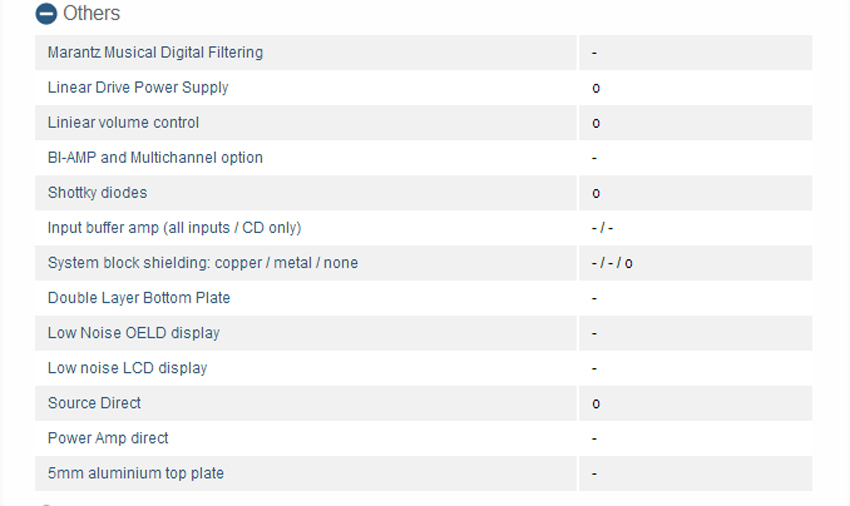Click the Liniear volume control label

[x=123, y=123]
